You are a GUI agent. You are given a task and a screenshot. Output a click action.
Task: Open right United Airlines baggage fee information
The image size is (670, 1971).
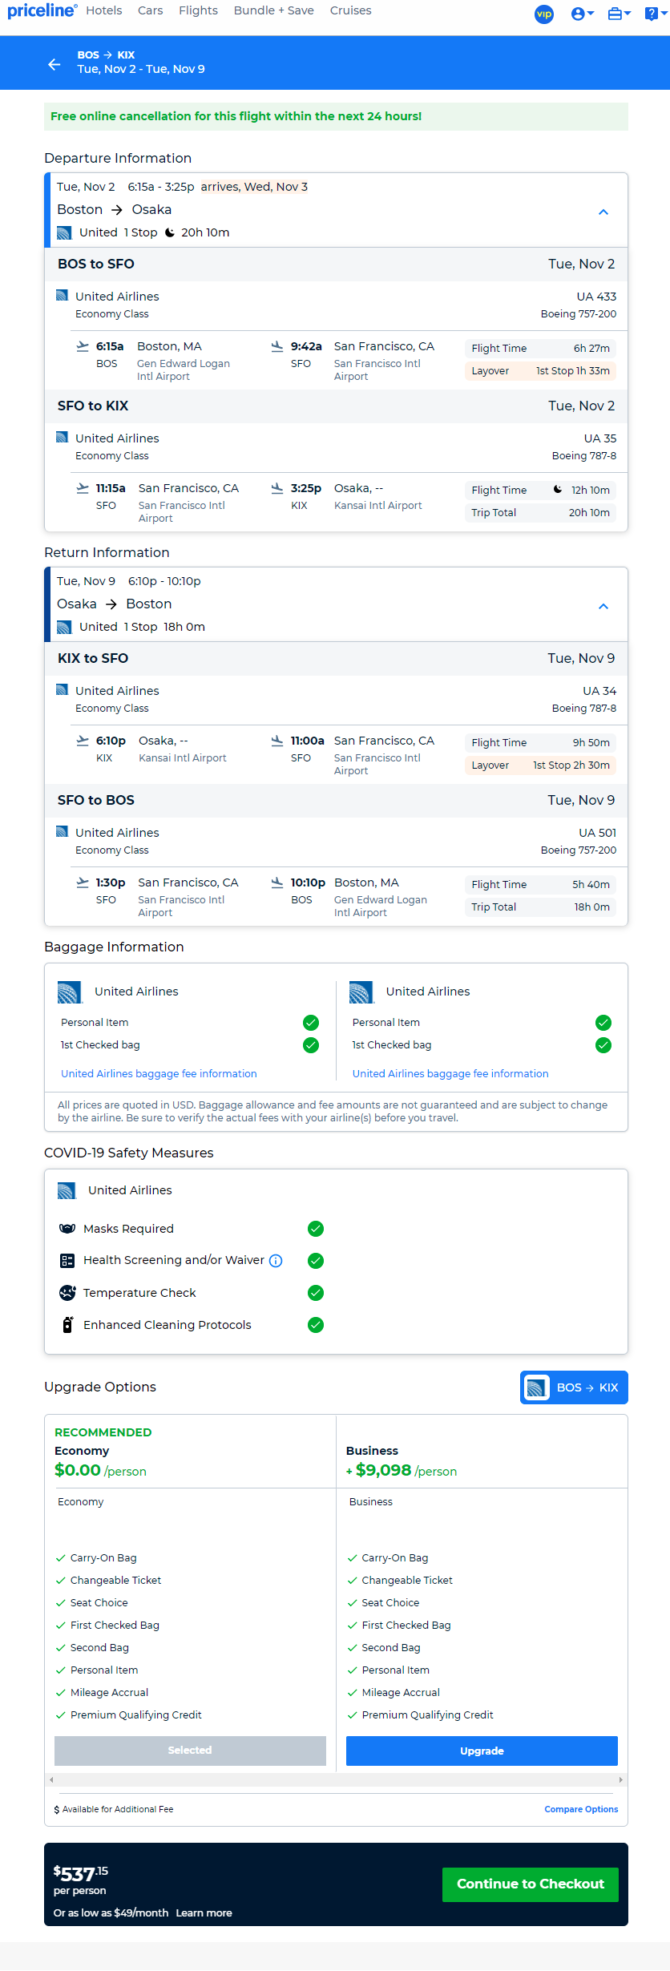coord(450,1074)
